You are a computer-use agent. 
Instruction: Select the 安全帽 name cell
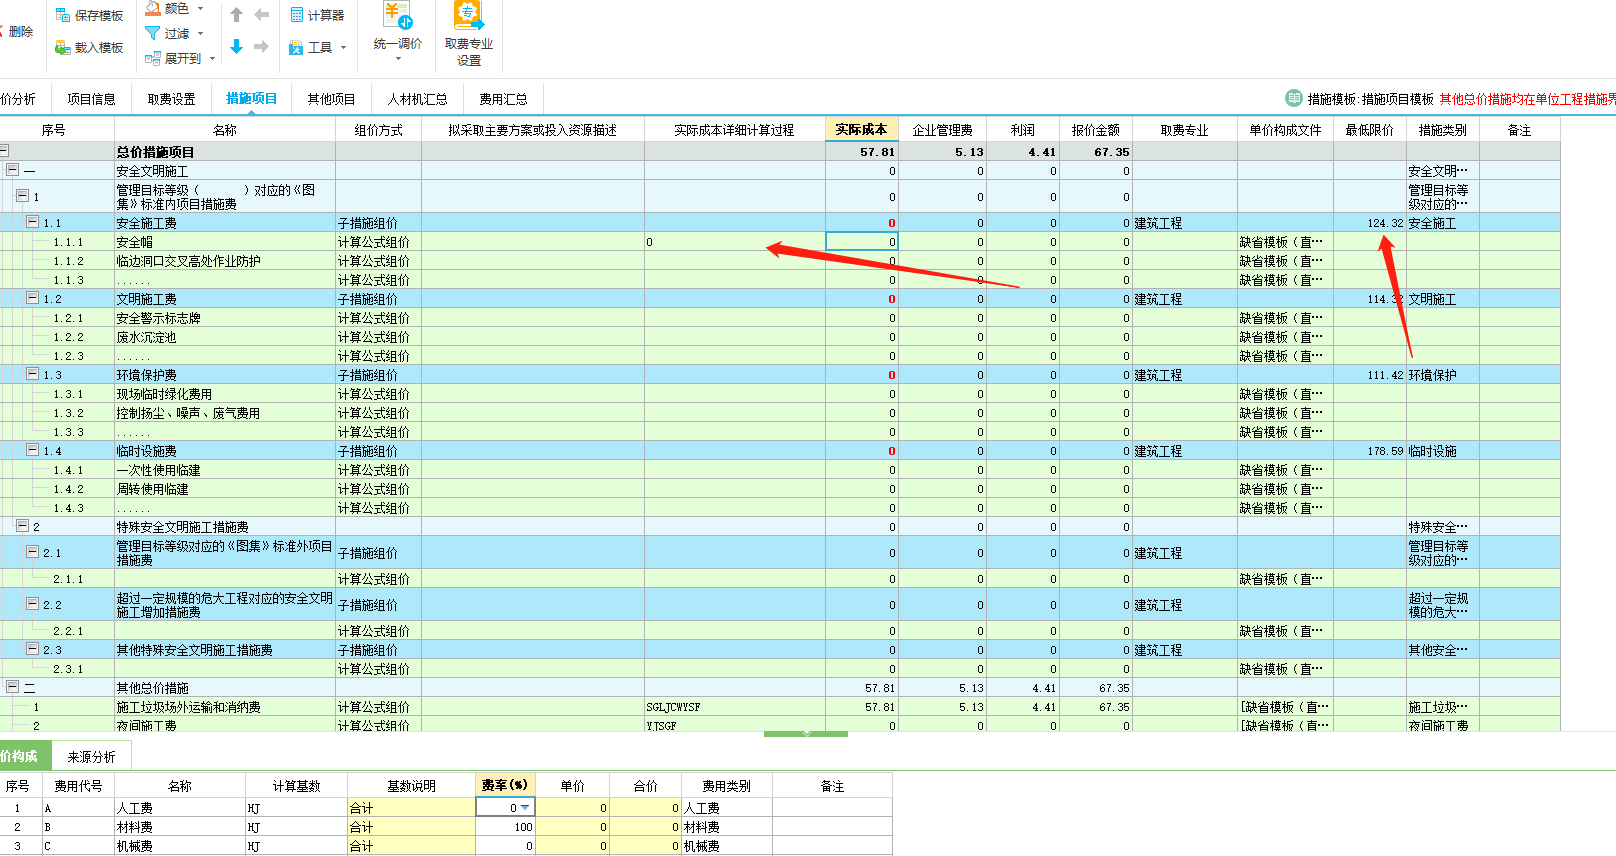coord(225,241)
